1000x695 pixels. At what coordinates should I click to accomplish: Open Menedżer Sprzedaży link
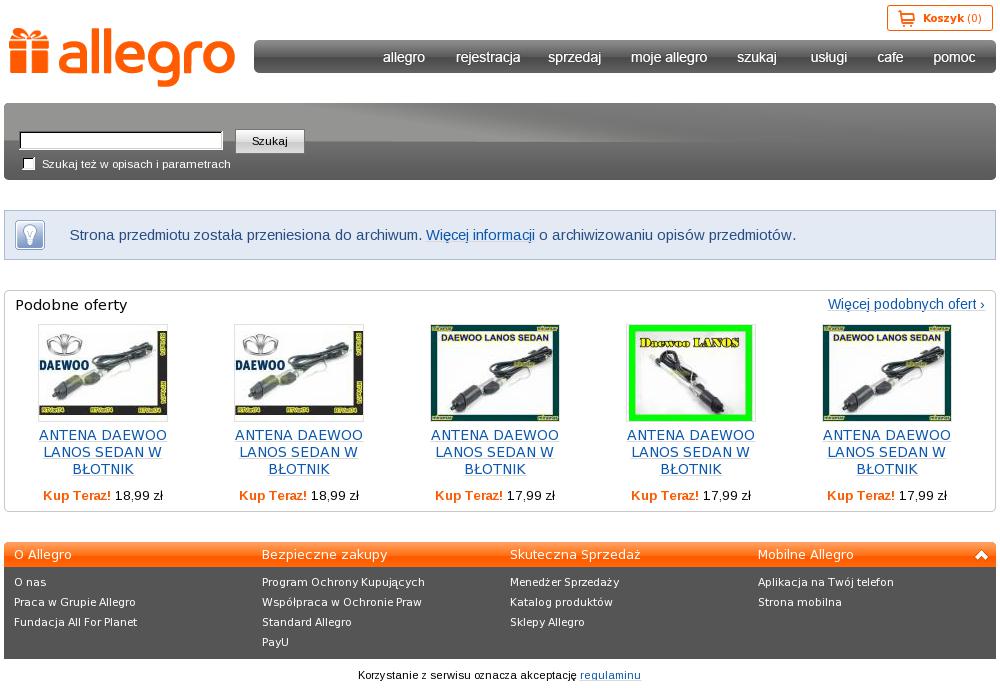[564, 582]
